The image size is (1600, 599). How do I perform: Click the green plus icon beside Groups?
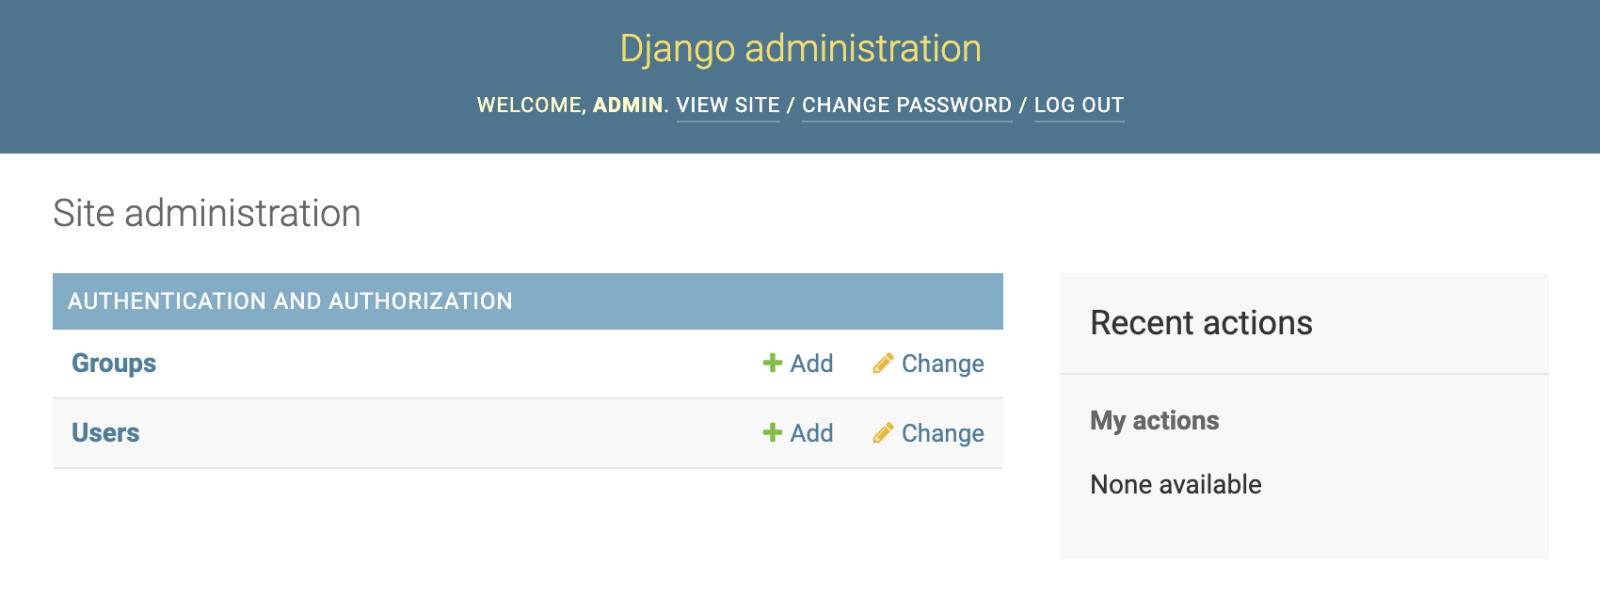click(x=771, y=363)
